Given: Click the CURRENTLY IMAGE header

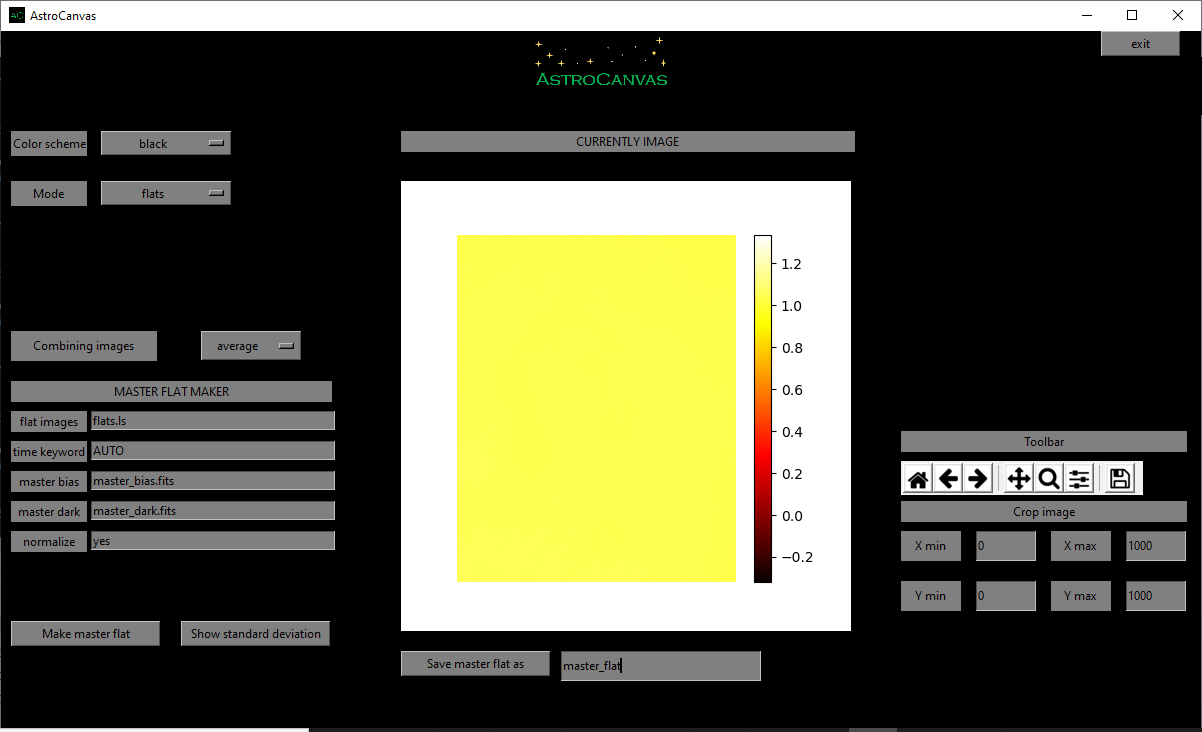Looking at the screenshot, I should [x=628, y=141].
